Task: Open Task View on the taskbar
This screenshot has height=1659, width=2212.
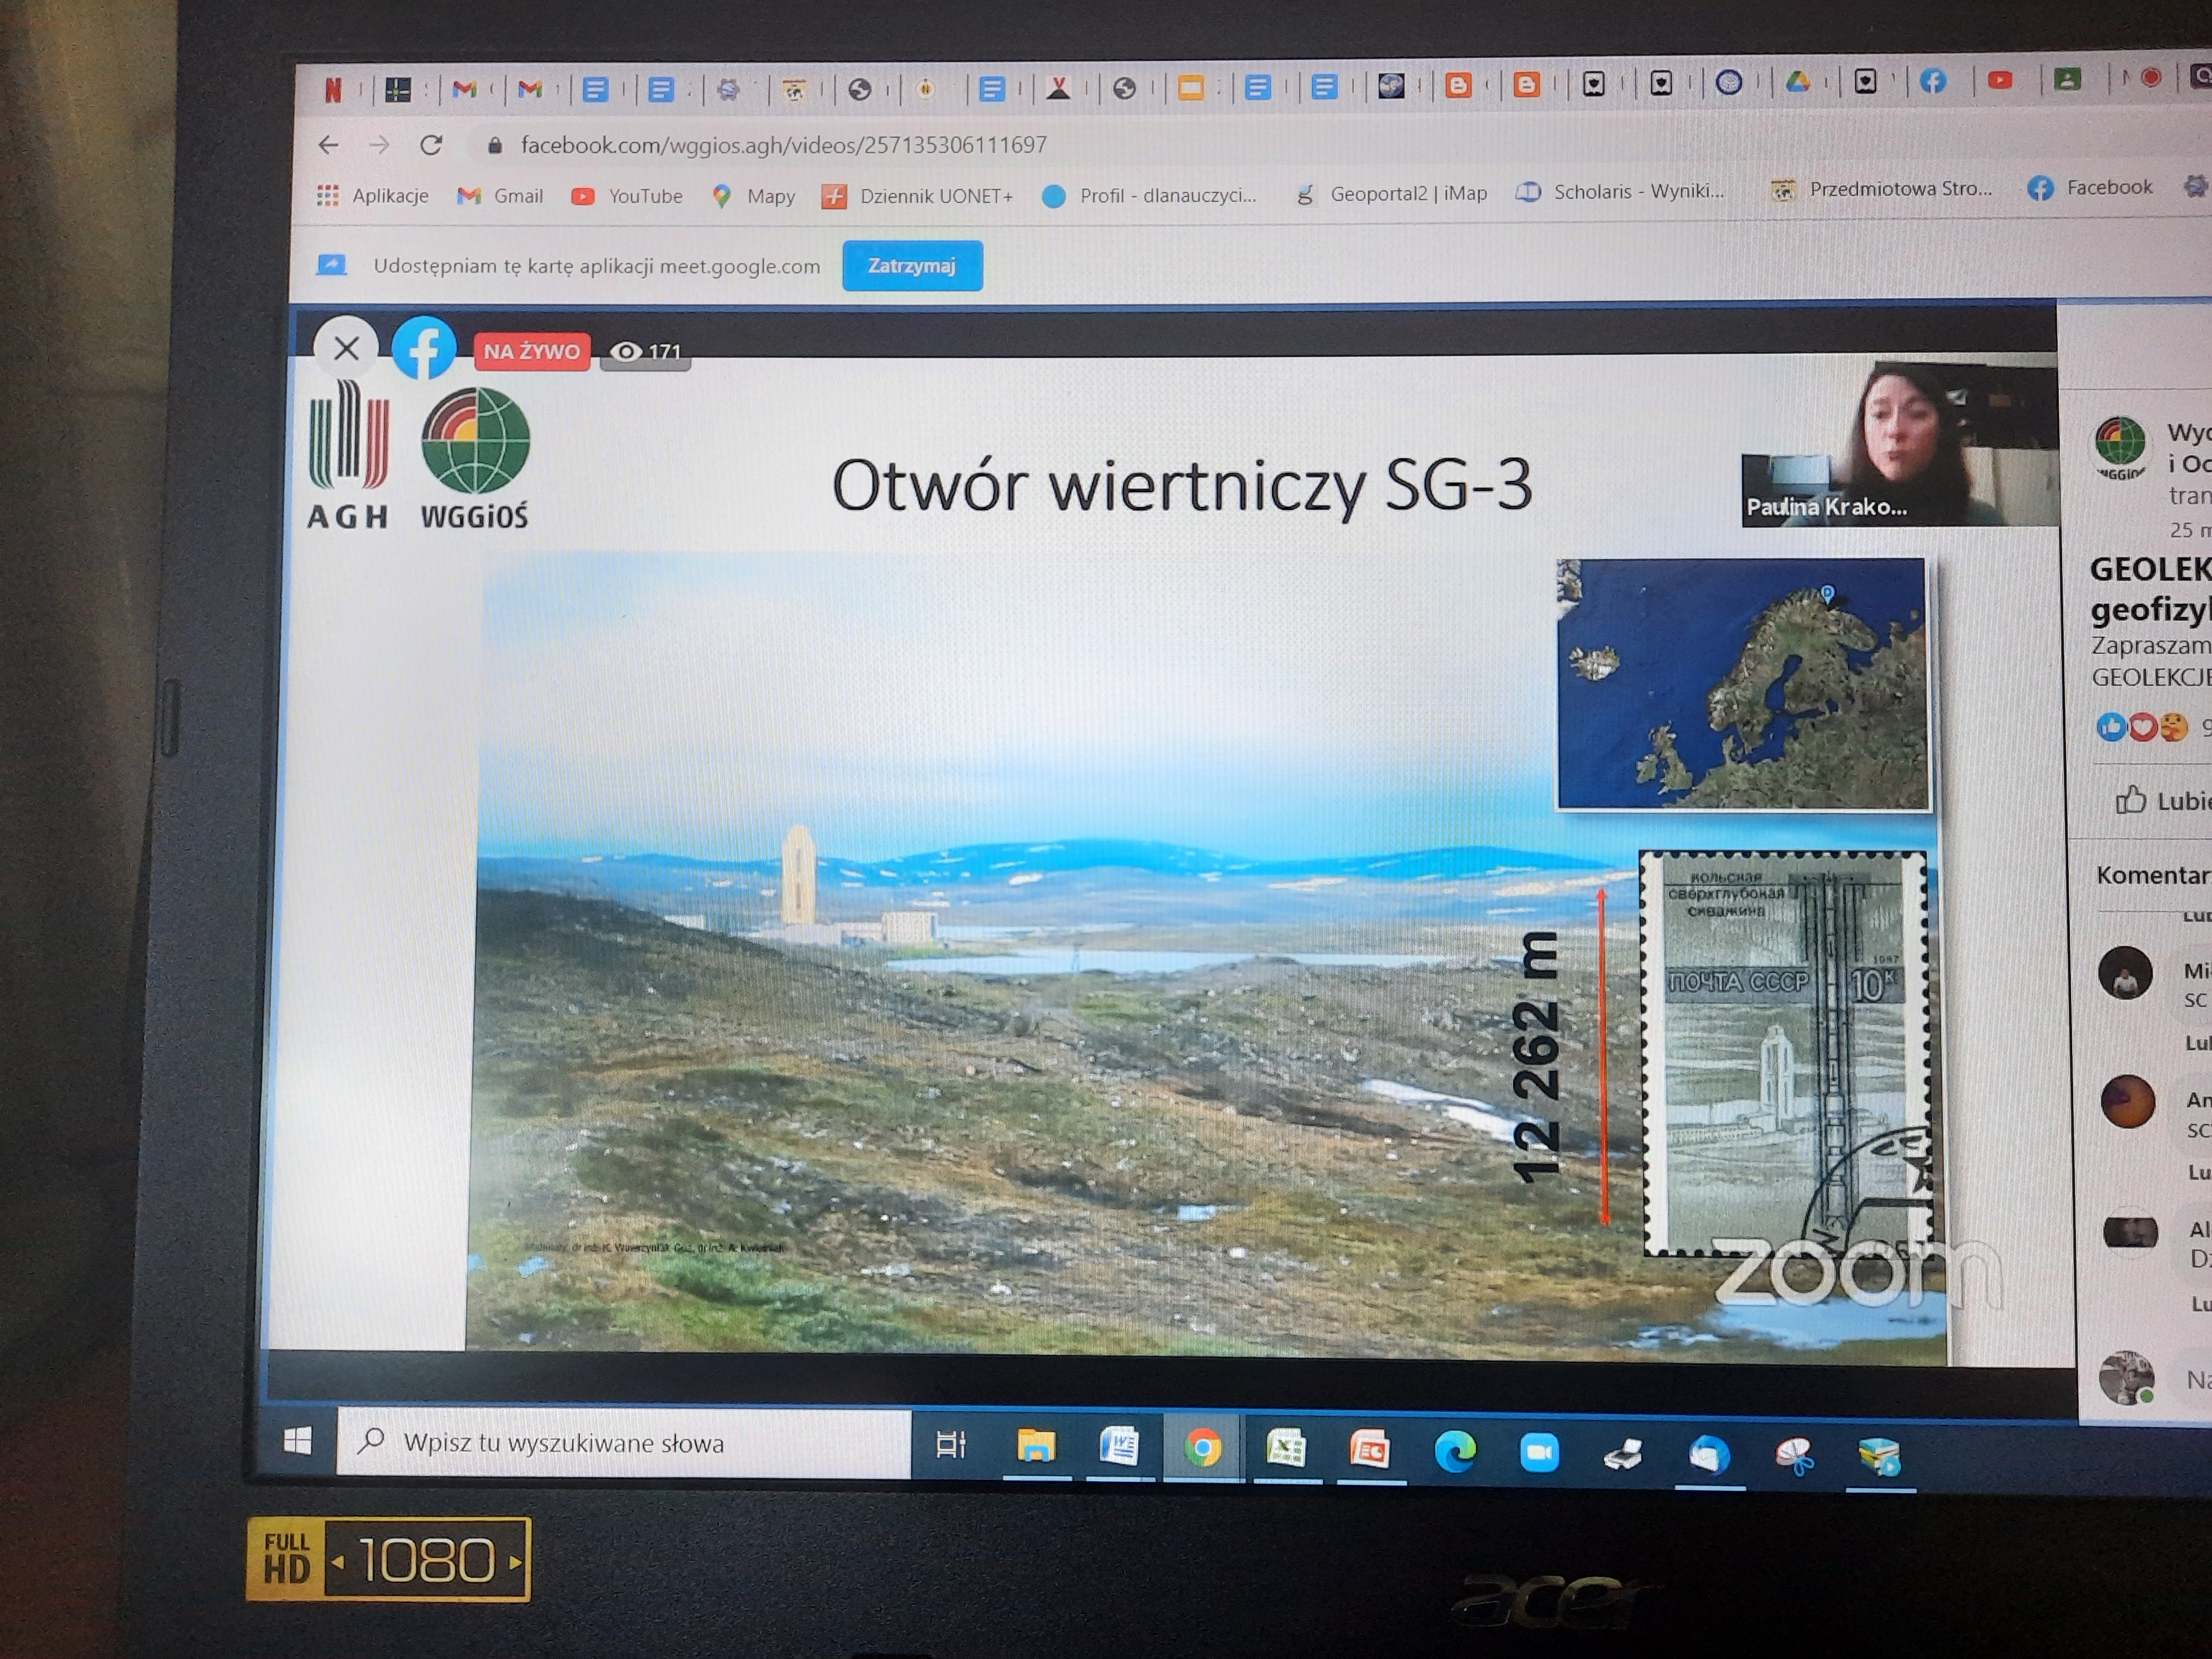Action: [950, 1444]
